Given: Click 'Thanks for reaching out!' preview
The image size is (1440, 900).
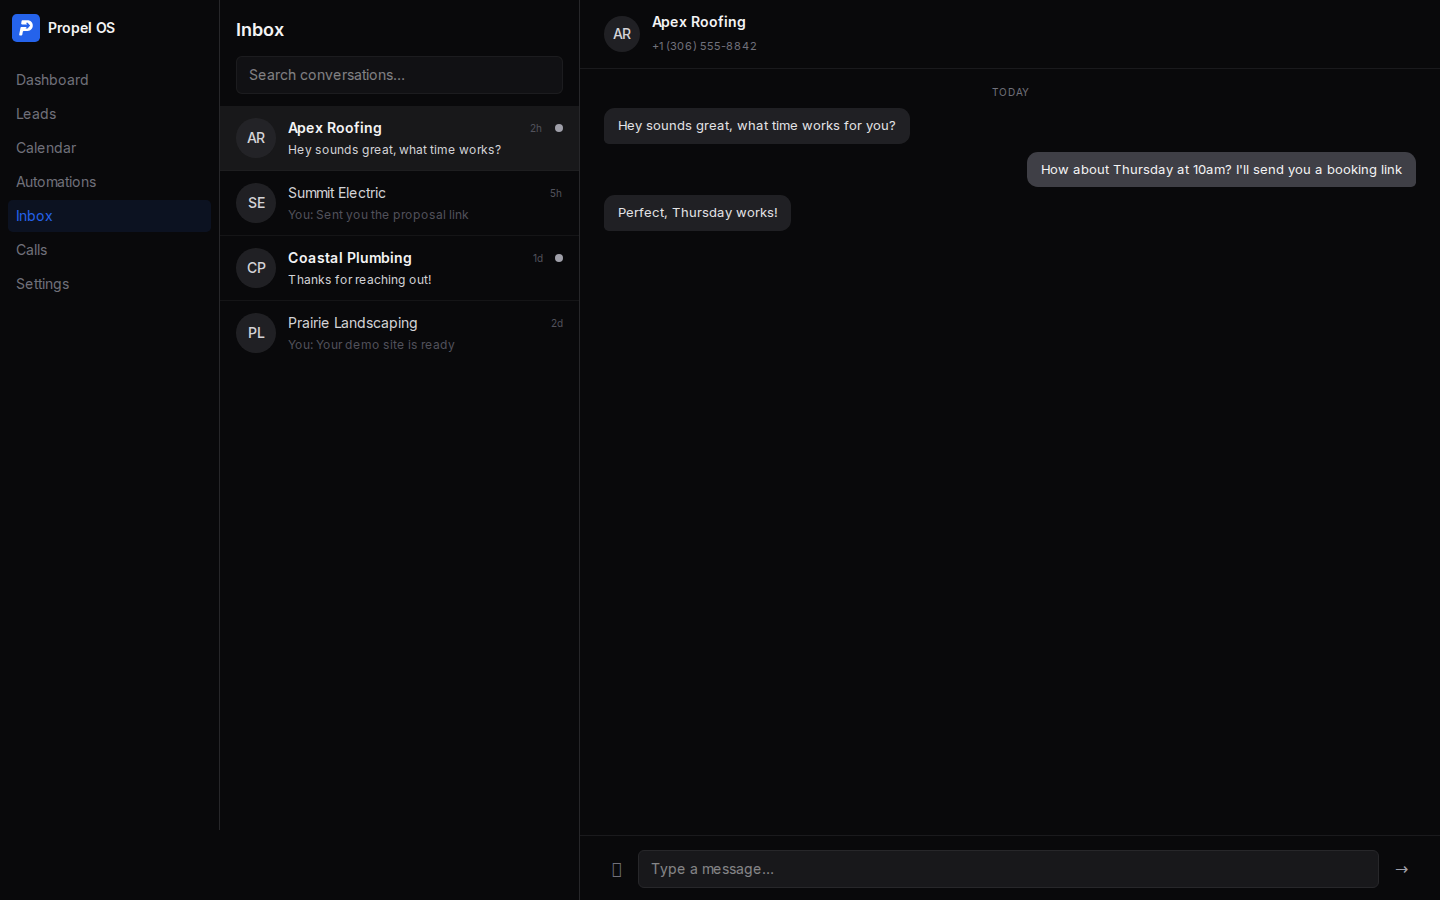Looking at the screenshot, I should point(360,280).
